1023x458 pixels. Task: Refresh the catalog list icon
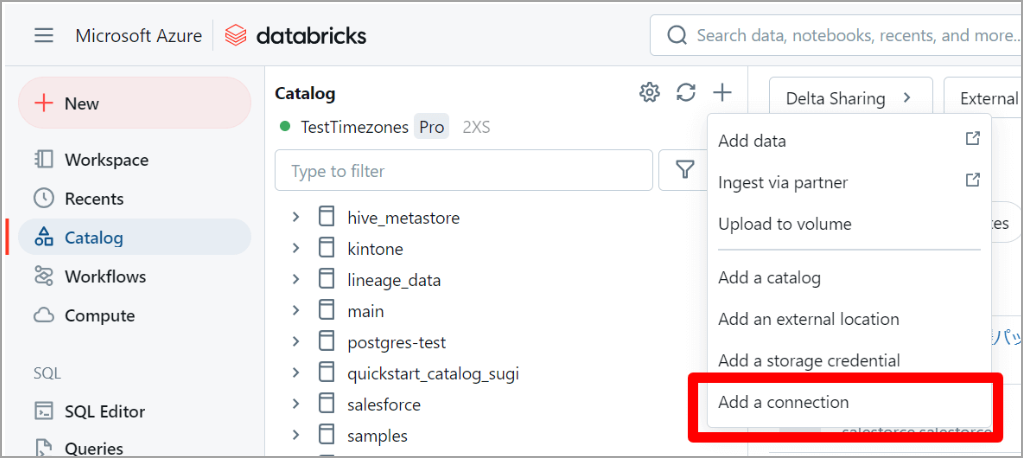tap(686, 93)
